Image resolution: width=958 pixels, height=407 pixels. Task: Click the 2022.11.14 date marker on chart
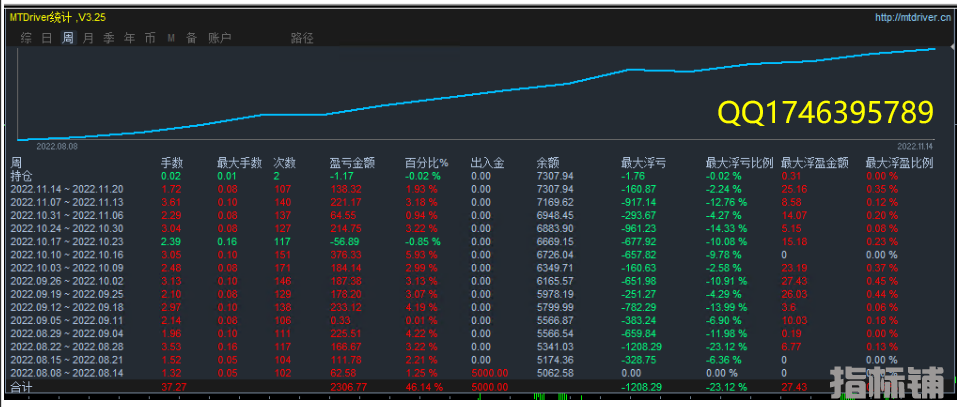pos(914,145)
